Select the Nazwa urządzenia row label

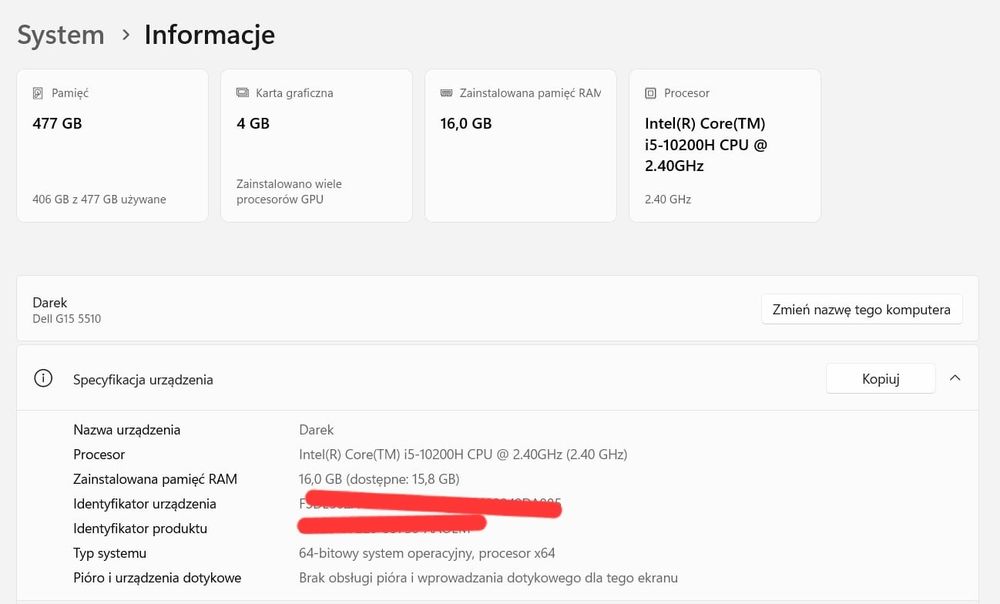pyautogui.click(x=127, y=430)
